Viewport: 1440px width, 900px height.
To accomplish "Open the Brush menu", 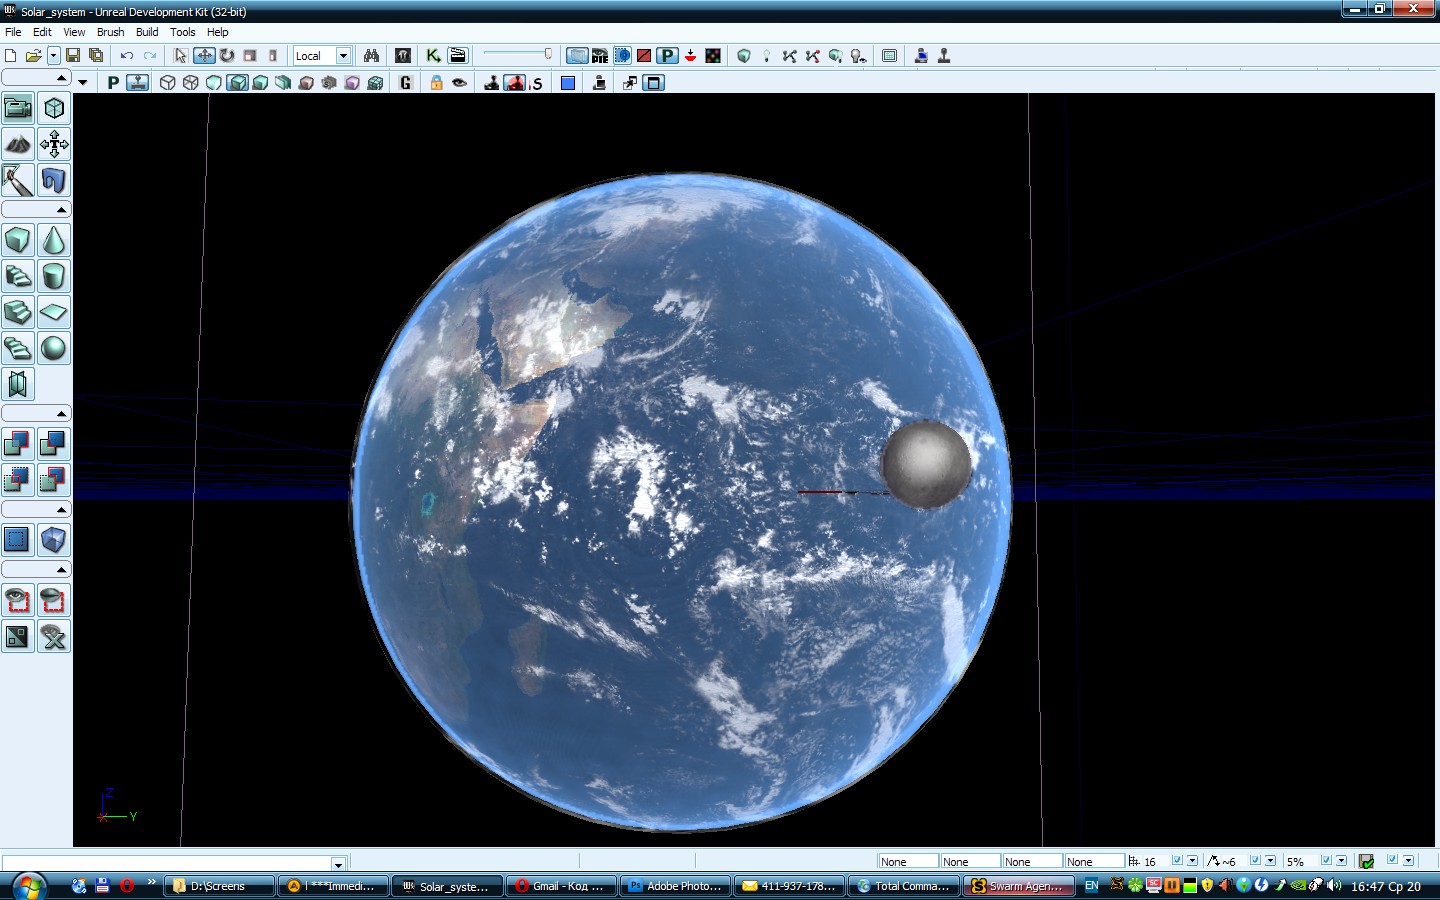I will click(x=110, y=32).
